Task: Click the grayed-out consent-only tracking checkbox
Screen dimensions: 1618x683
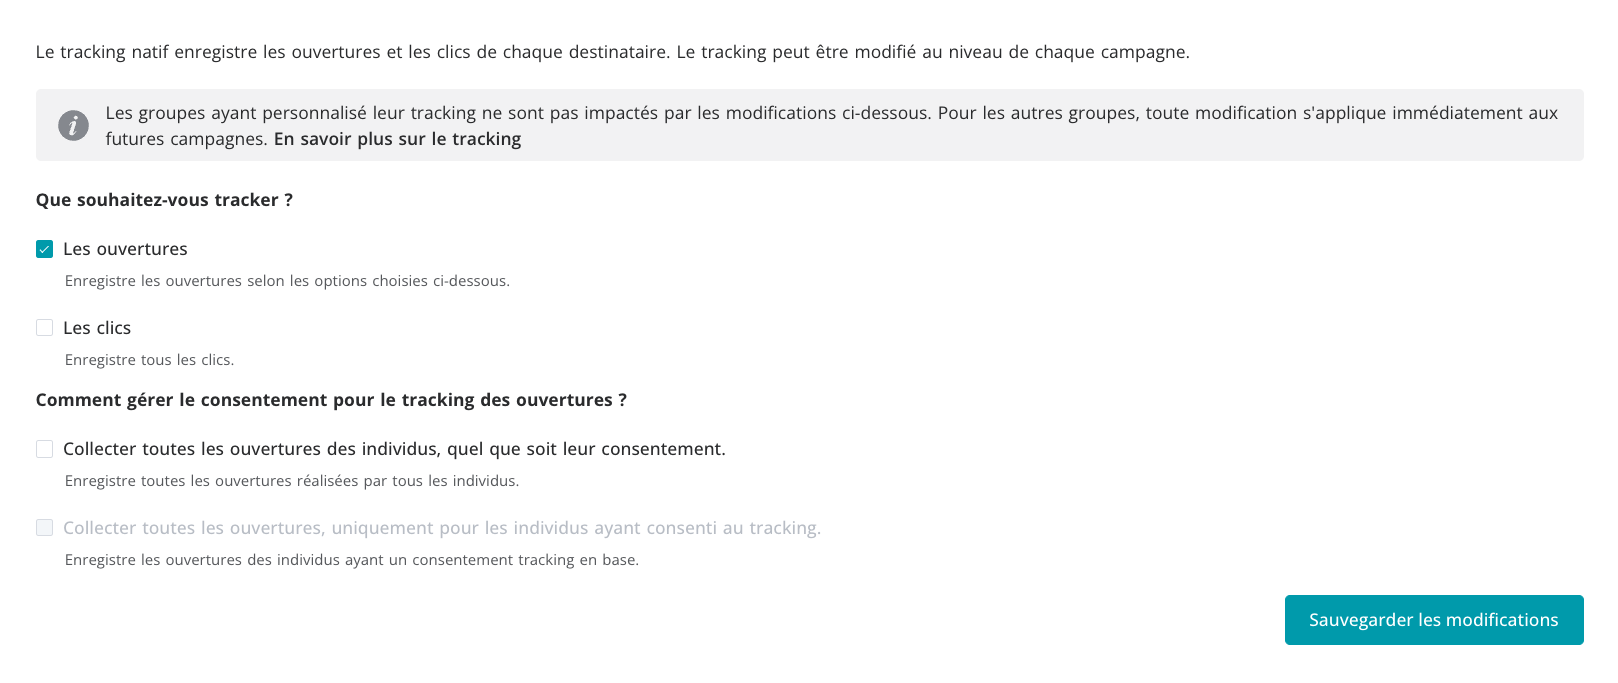Action: click(44, 528)
